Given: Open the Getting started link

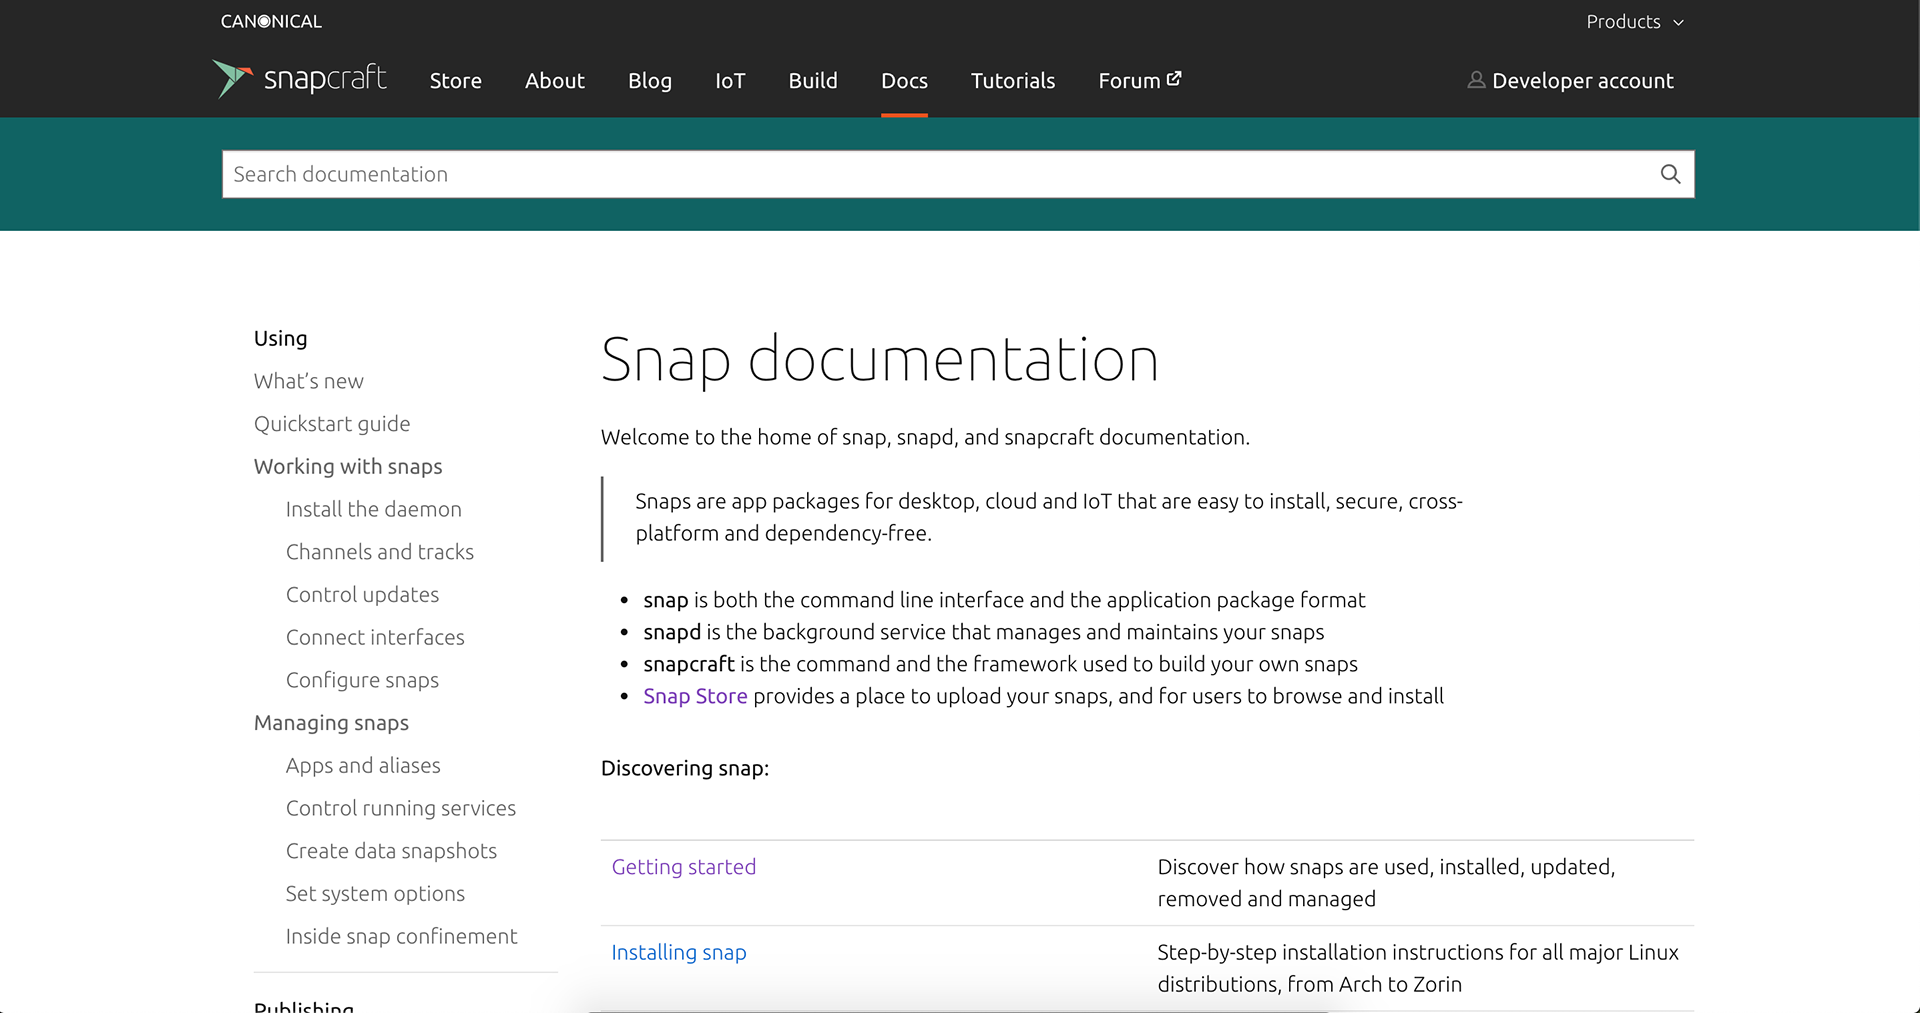Looking at the screenshot, I should [x=684, y=867].
